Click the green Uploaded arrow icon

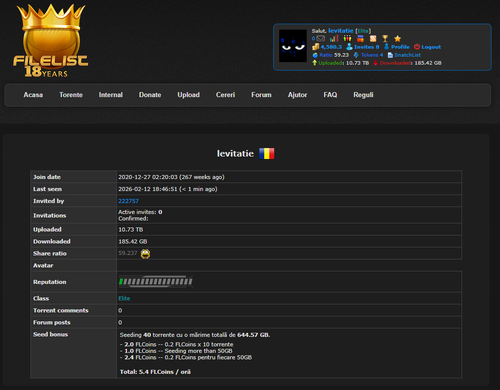pos(314,63)
